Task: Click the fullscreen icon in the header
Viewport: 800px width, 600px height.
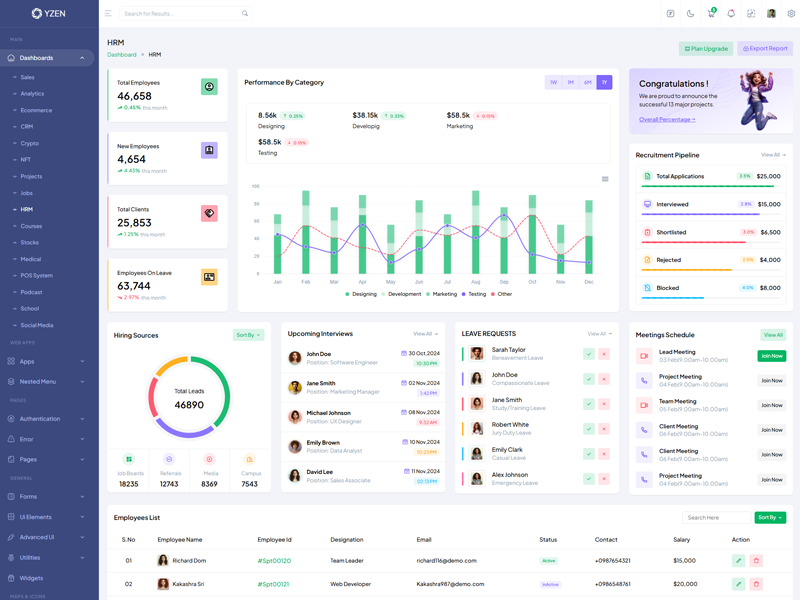Action: [751, 14]
